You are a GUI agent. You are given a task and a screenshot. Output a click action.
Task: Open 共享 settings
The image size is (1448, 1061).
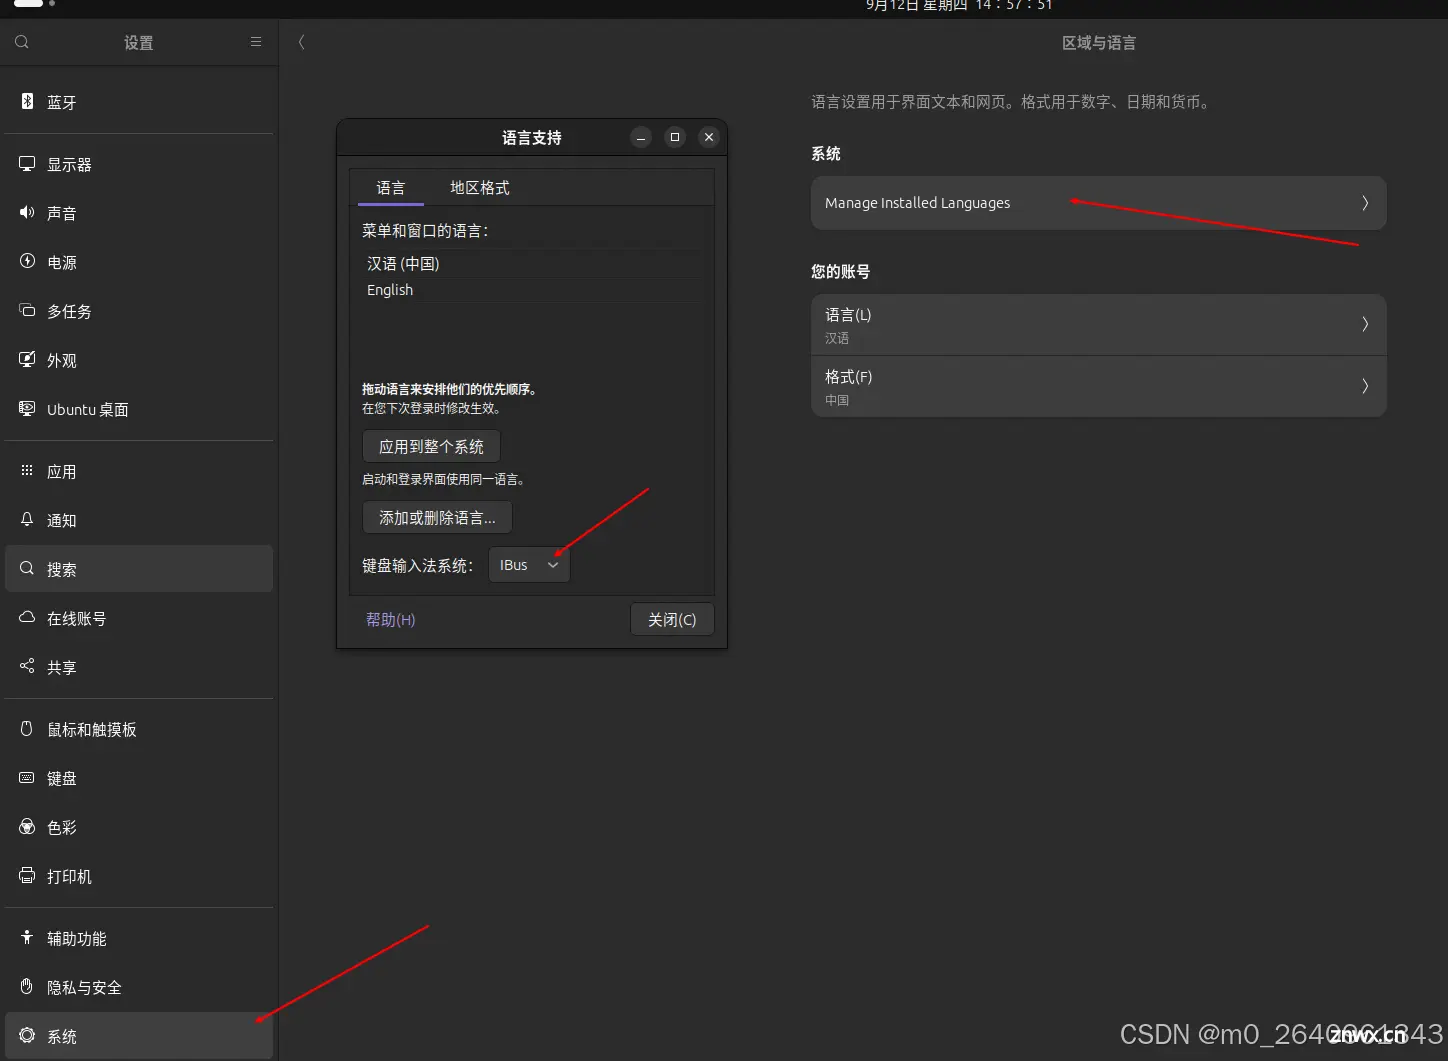click(139, 667)
